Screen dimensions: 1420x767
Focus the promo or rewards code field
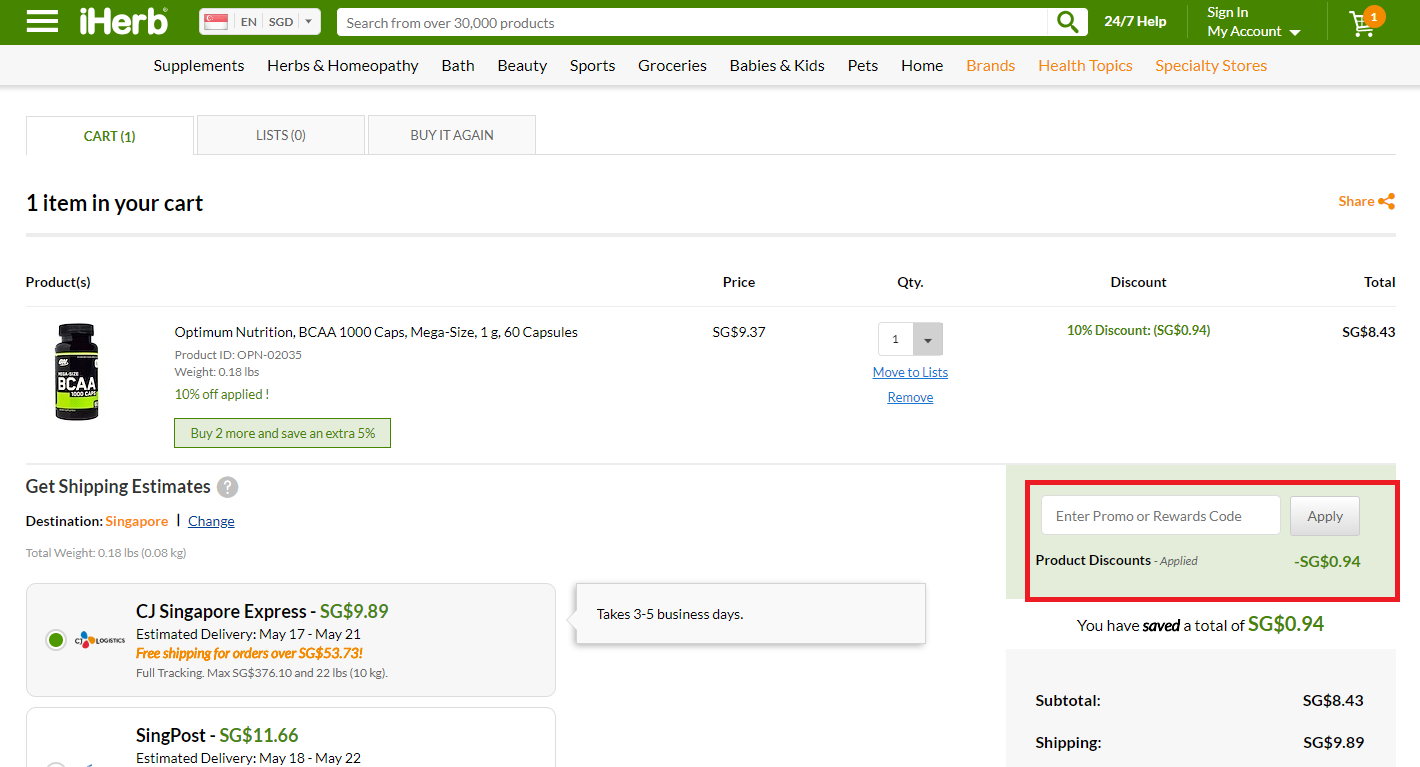(x=1161, y=516)
